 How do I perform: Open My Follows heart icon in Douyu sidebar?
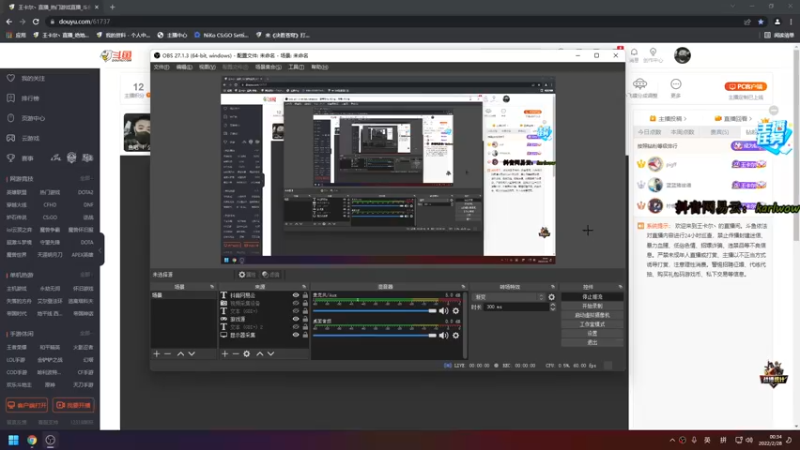[11, 78]
